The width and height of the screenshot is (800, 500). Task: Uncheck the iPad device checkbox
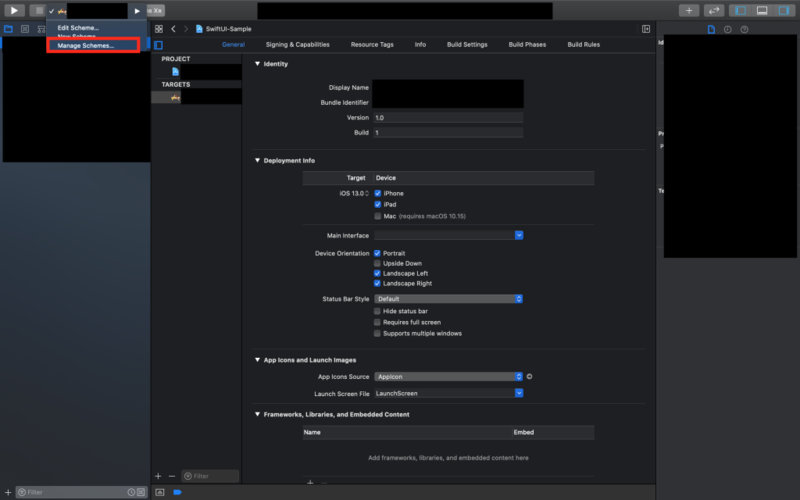pos(378,205)
